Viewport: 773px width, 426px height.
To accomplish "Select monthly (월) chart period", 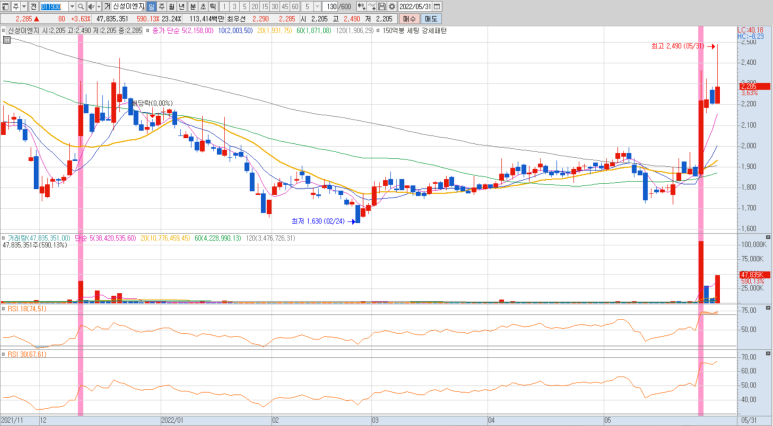I will [x=172, y=6].
